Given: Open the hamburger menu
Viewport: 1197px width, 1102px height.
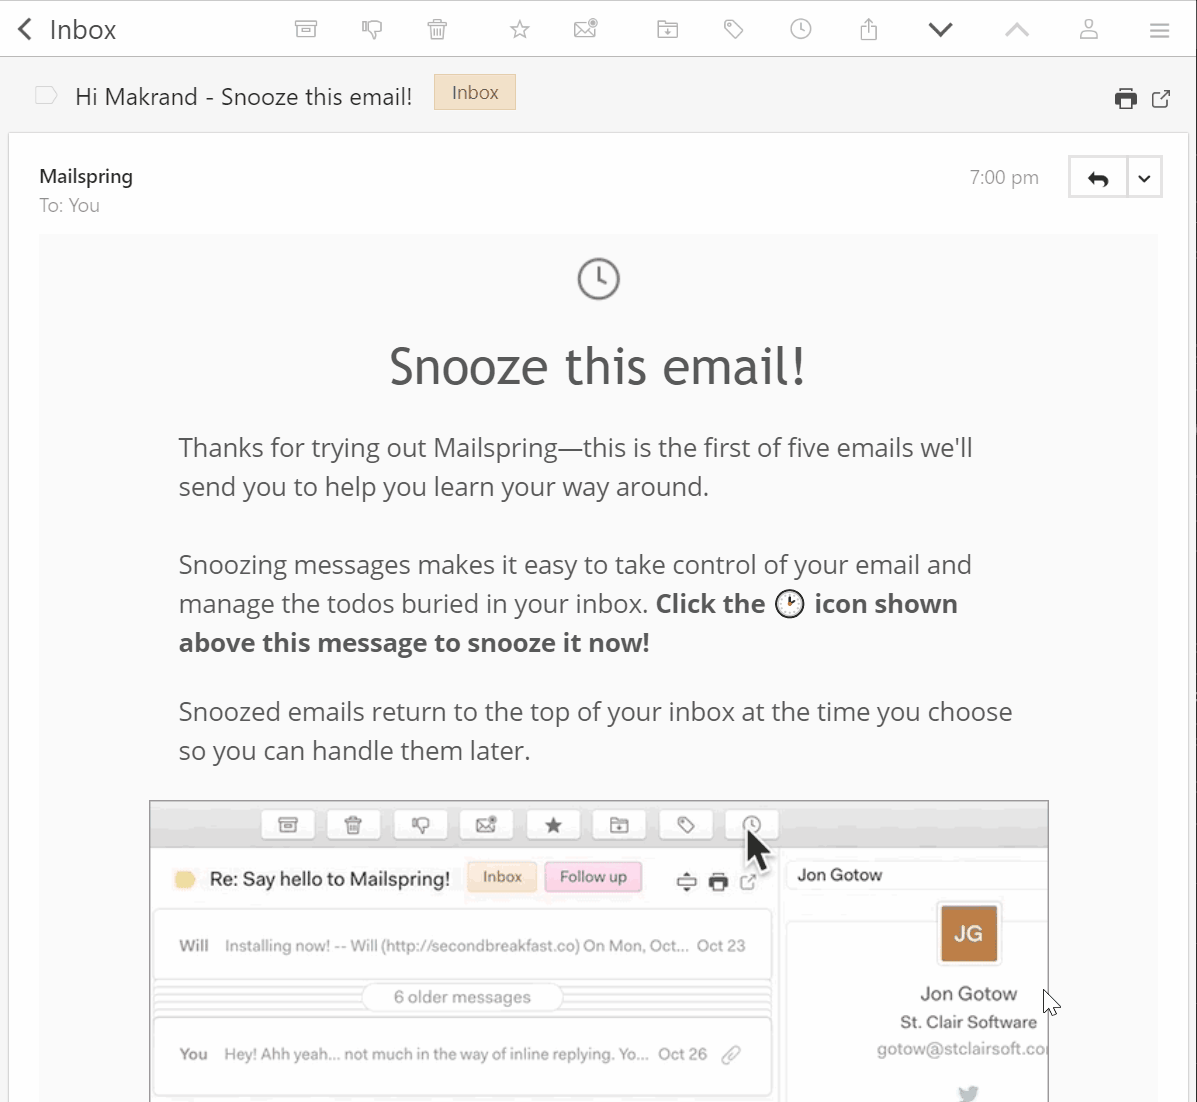Looking at the screenshot, I should [1159, 29].
